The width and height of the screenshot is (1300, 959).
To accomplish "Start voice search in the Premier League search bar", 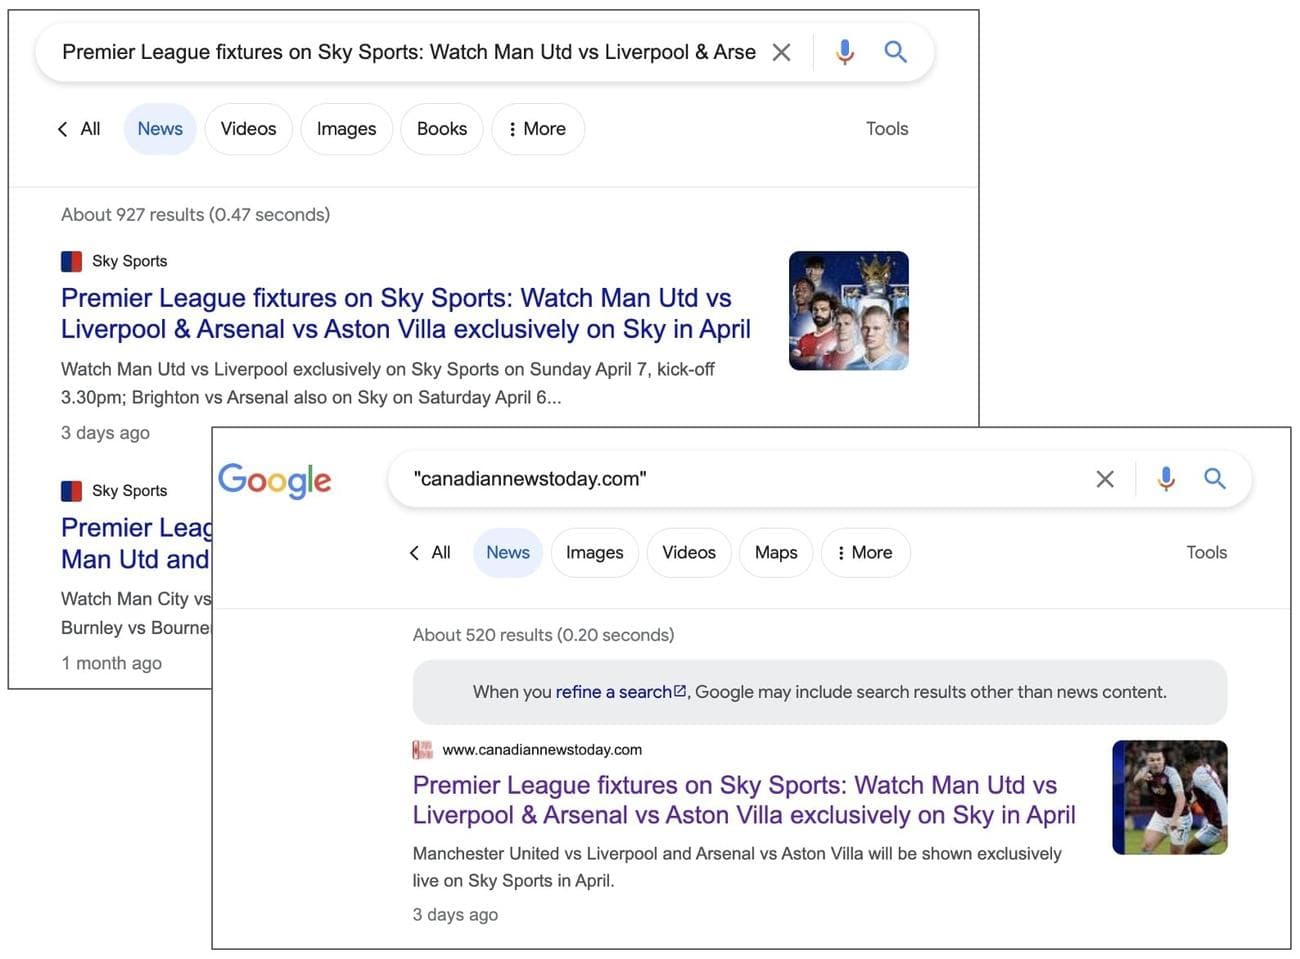I will (845, 52).
